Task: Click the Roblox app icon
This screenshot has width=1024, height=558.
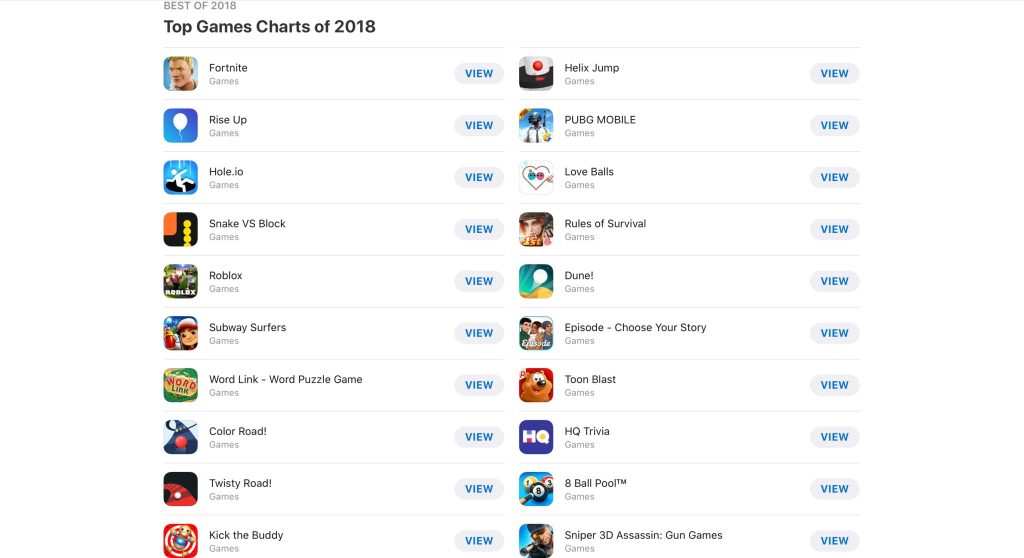Action: coord(180,281)
